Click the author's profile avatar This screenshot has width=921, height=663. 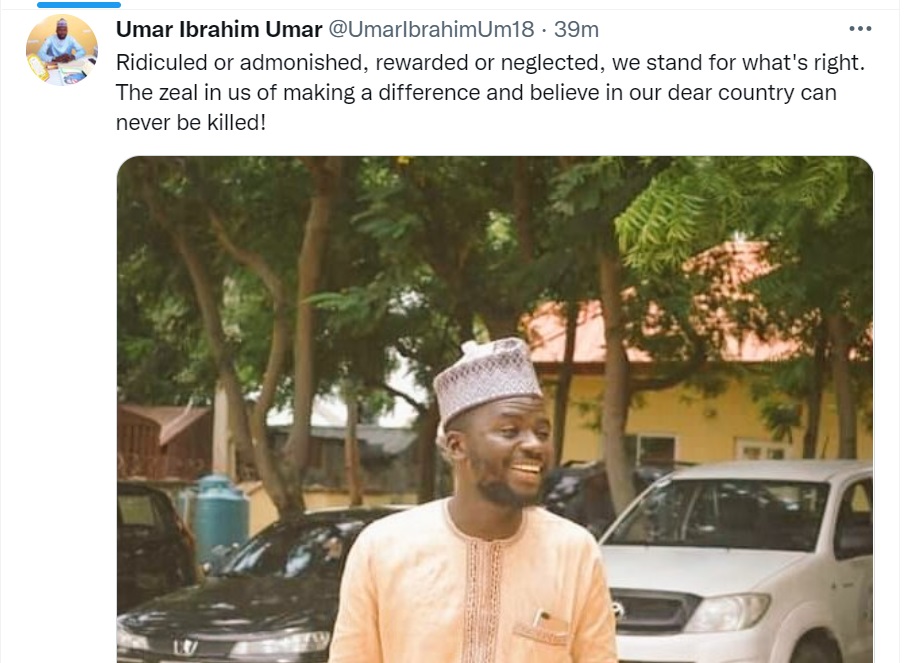(x=61, y=50)
